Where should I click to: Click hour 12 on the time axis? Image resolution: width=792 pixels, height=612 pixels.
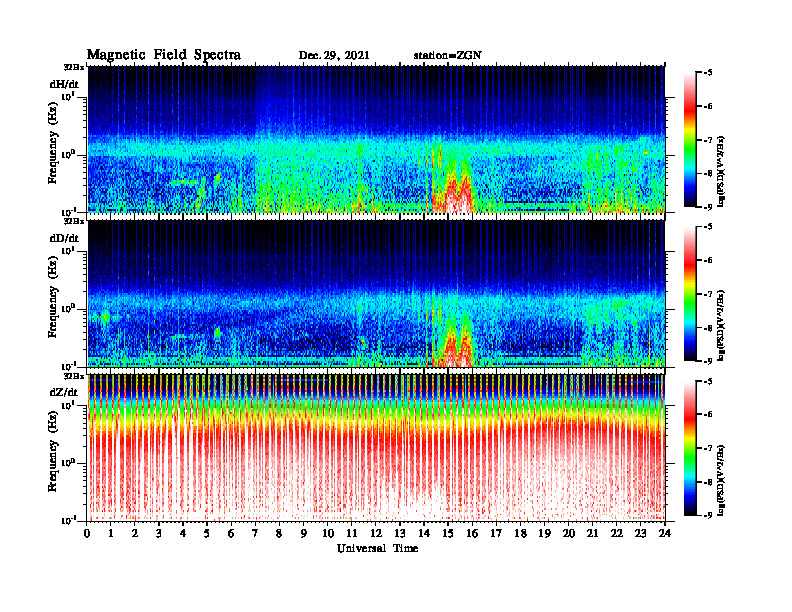coord(376,534)
